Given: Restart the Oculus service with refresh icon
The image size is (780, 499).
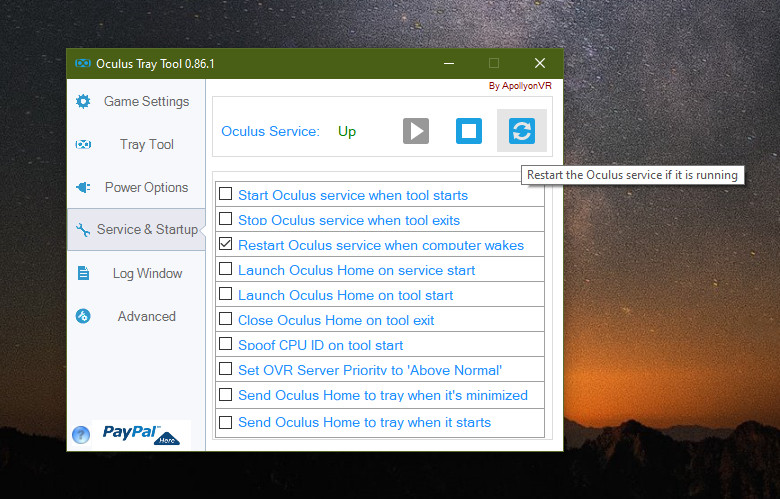Looking at the screenshot, I should click(521, 131).
